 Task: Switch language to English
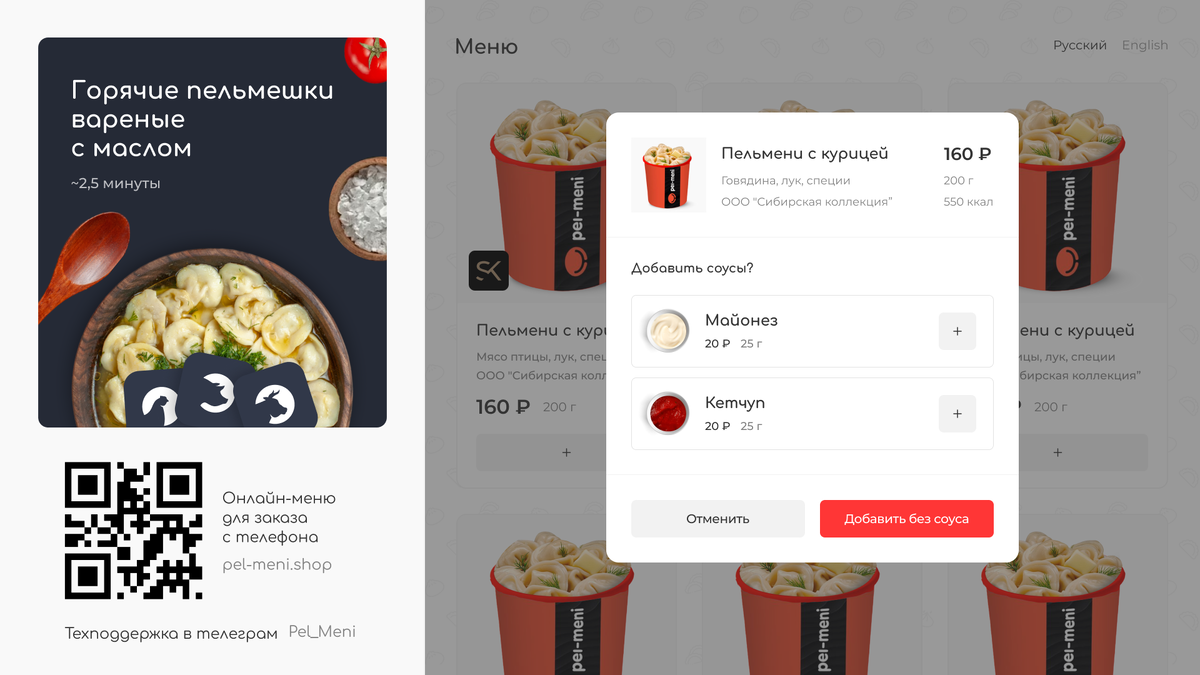[1145, 45]
